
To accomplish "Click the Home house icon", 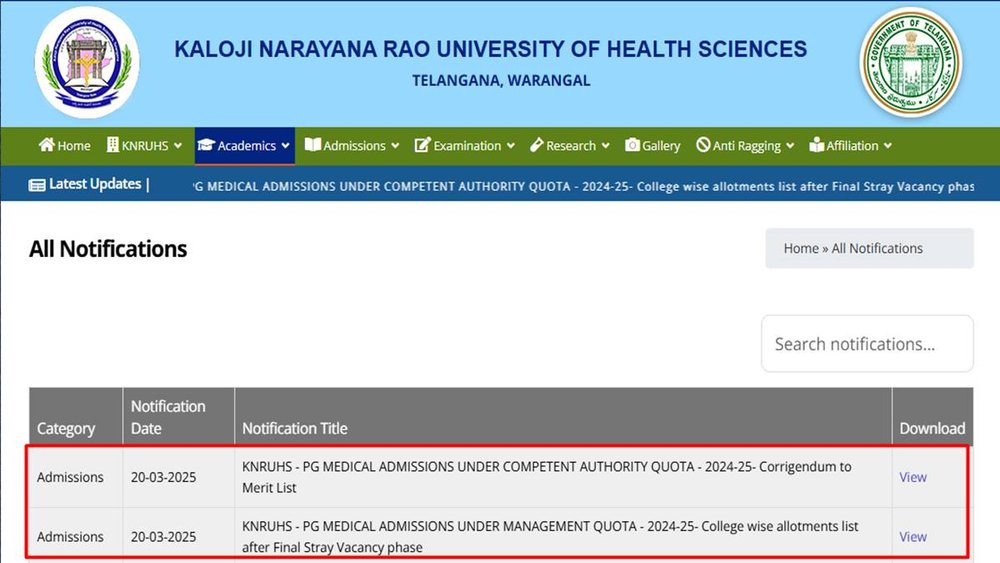I will pyautogui.click(x=46, y=145).
